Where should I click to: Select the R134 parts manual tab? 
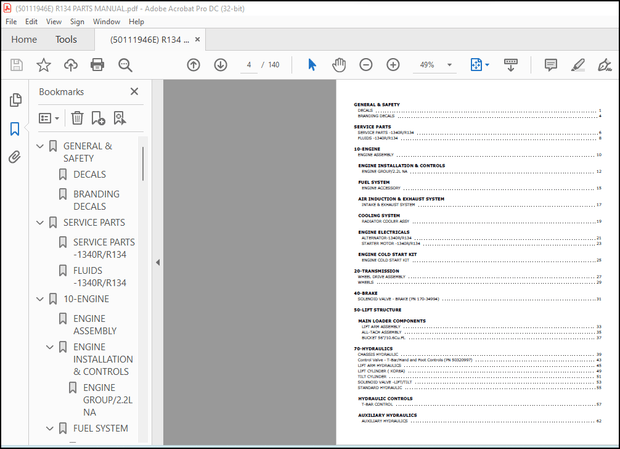tap(150, 40)
